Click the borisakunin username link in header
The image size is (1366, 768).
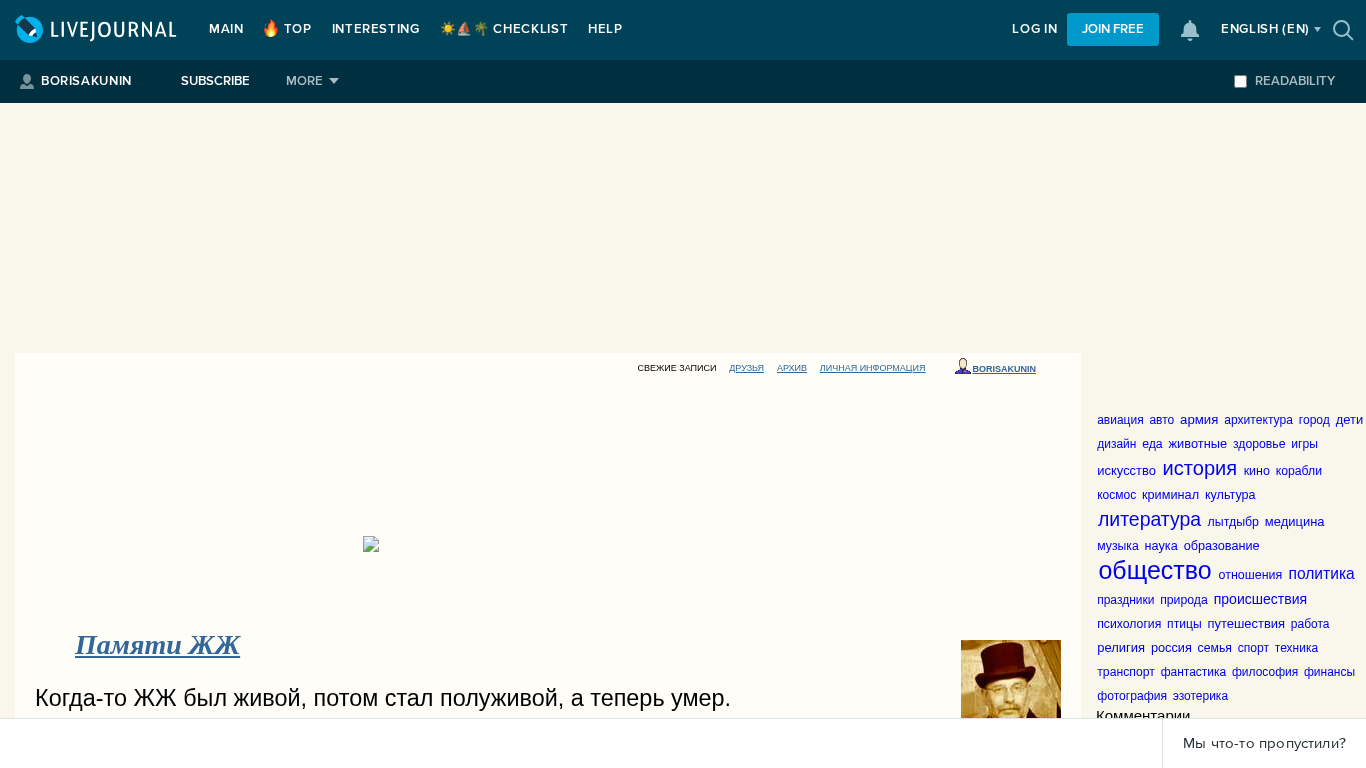coord(1004,369)
